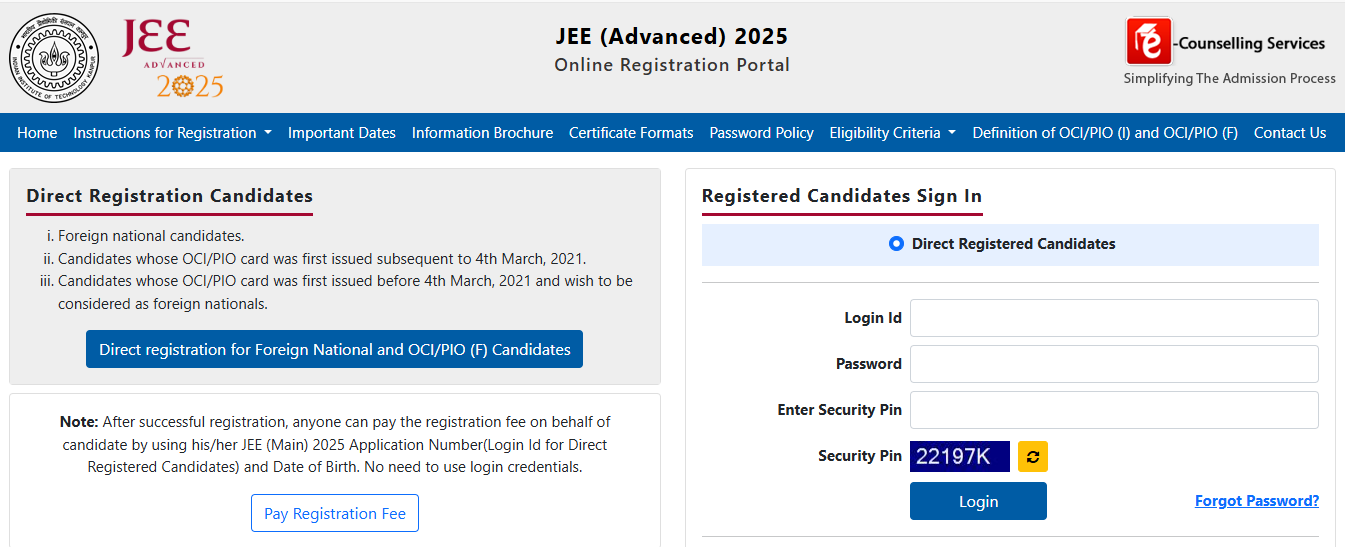View the Password Policy page
Image resolution: width=1345 pixels, height=547 pixels.
(761, 133)
